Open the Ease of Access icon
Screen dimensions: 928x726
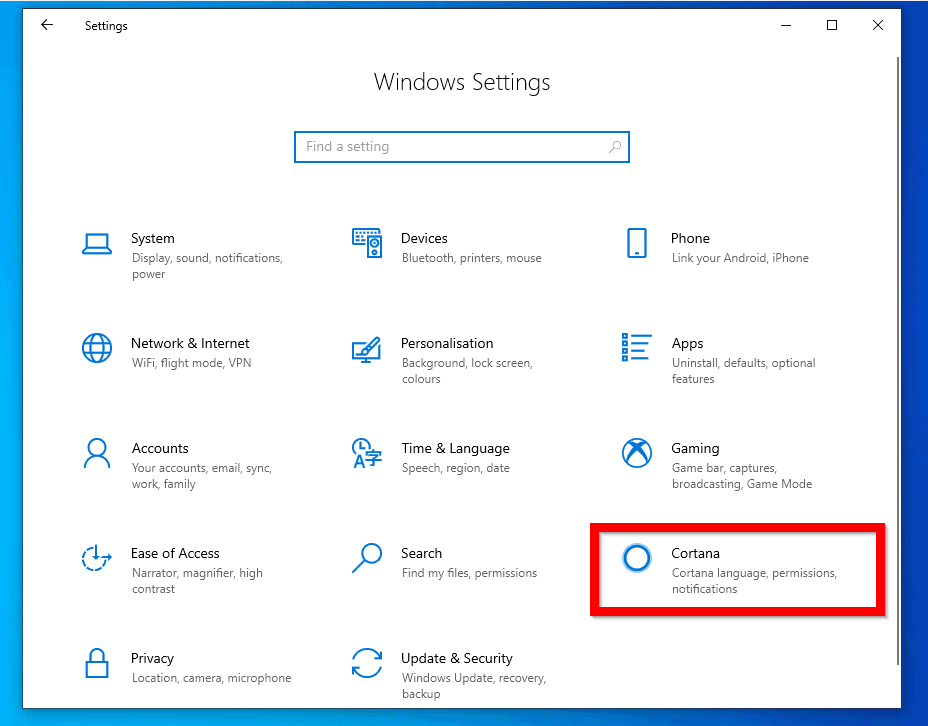(x=96, y=558)
